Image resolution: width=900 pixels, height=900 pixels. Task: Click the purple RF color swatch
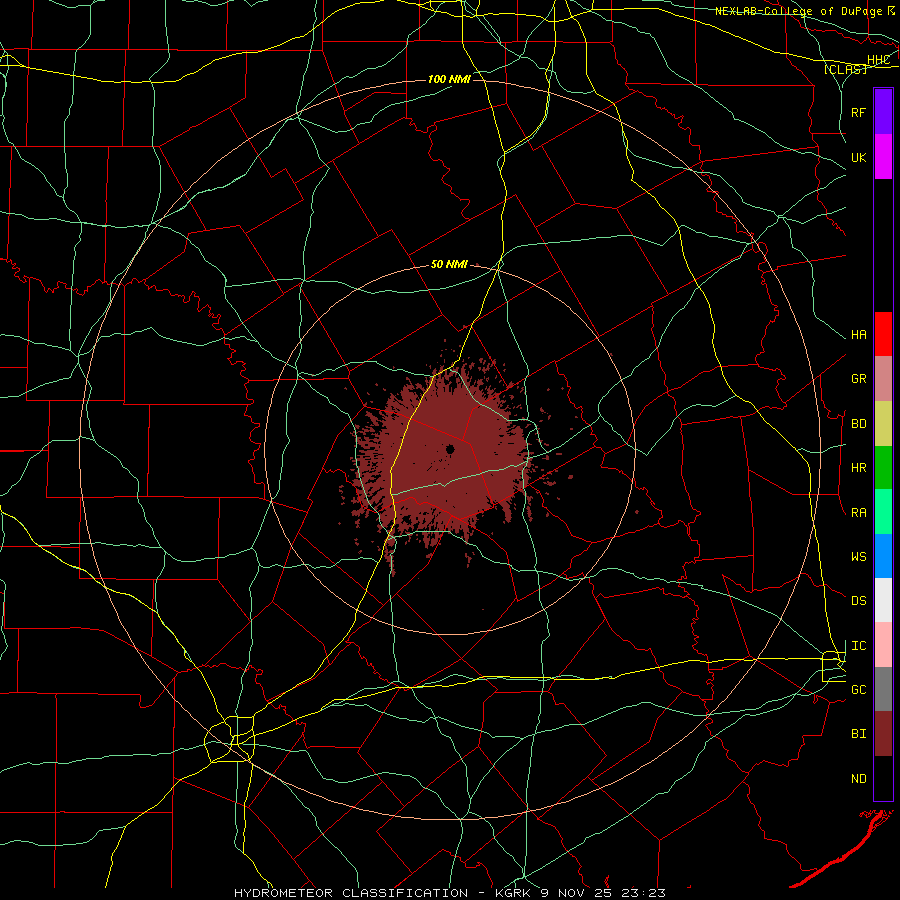[883, 112]
